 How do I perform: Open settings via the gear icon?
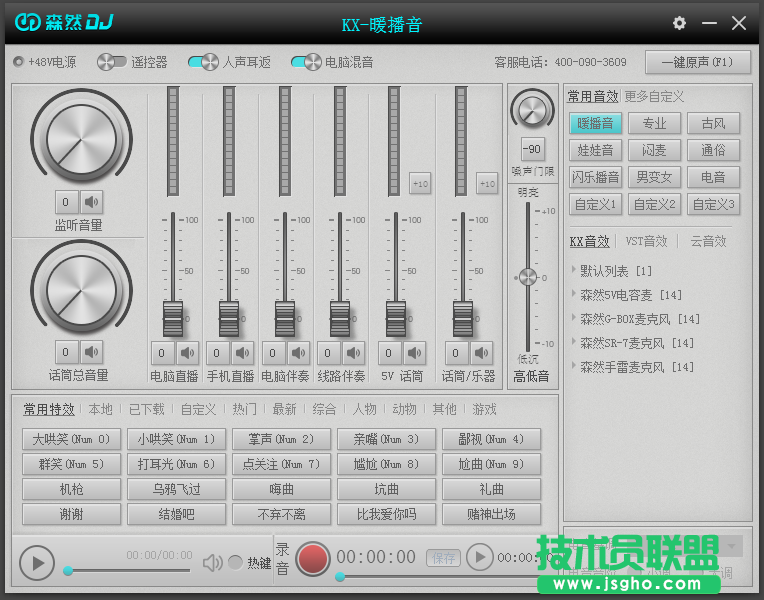click(680, 23)
